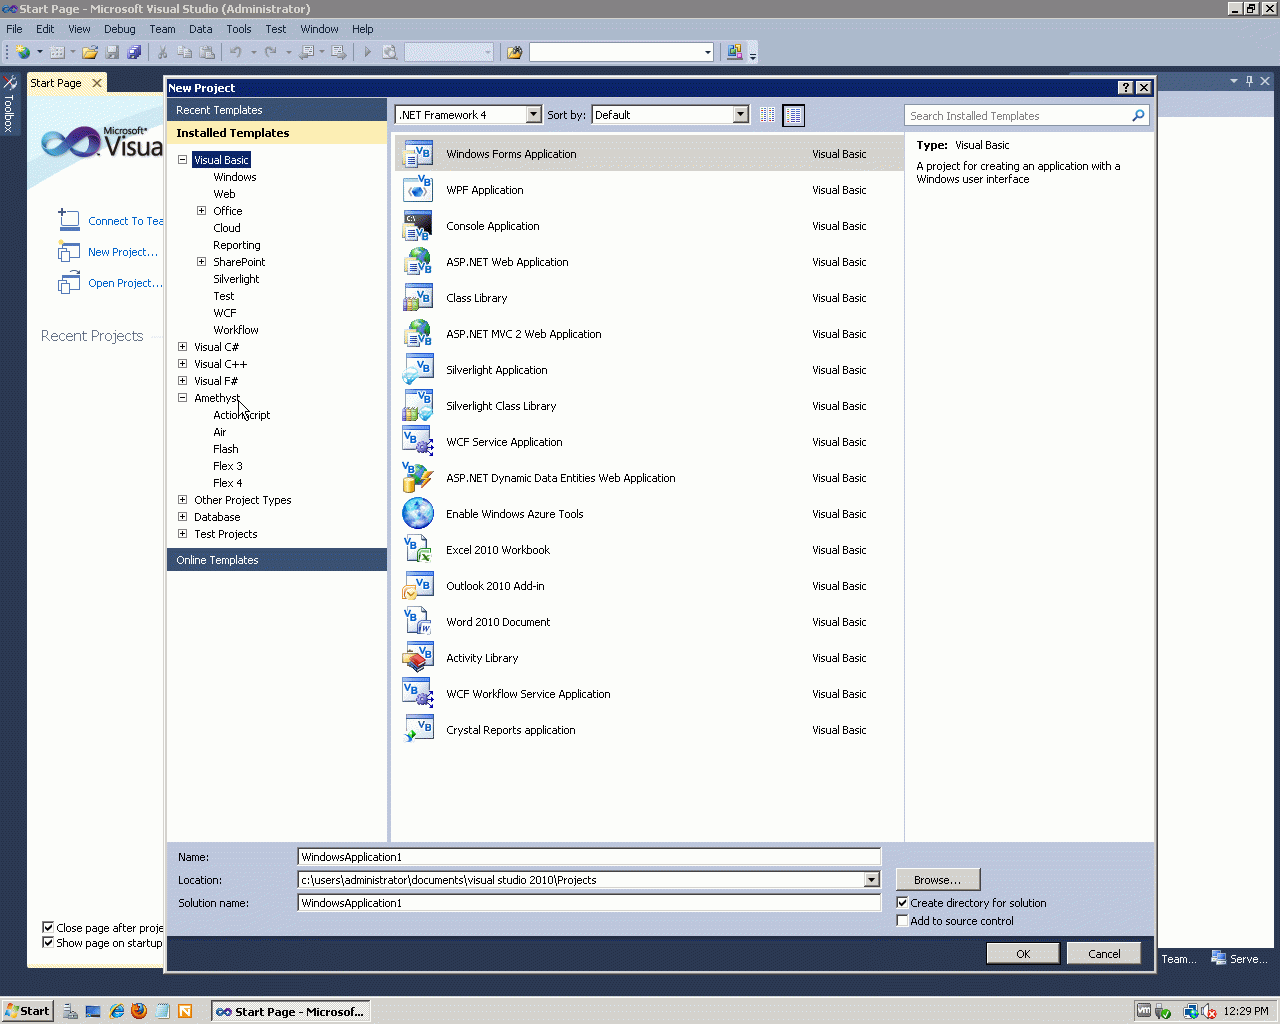Select the Enable Windows Azure Tools icon
Screen dimensions: 1280x1024
[x=418, y=514]
